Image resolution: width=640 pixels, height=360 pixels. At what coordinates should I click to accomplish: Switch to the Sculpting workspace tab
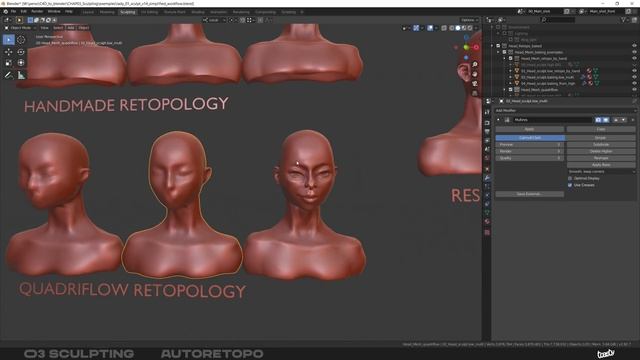[127, 12]
